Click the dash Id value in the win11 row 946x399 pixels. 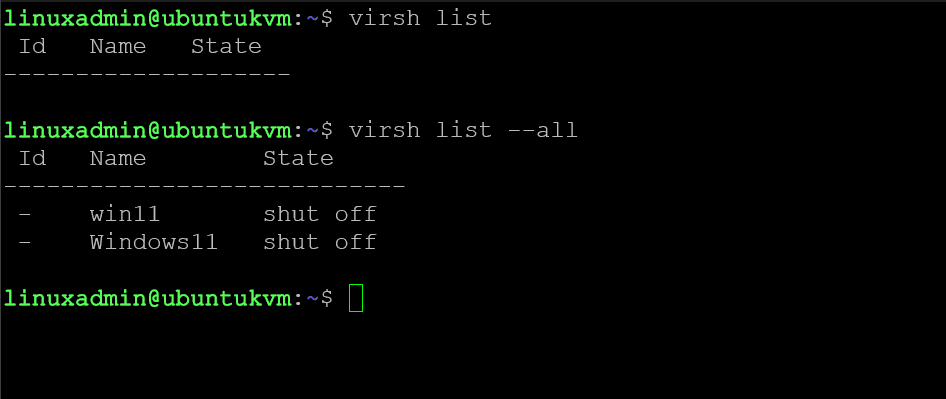(25, 214)
